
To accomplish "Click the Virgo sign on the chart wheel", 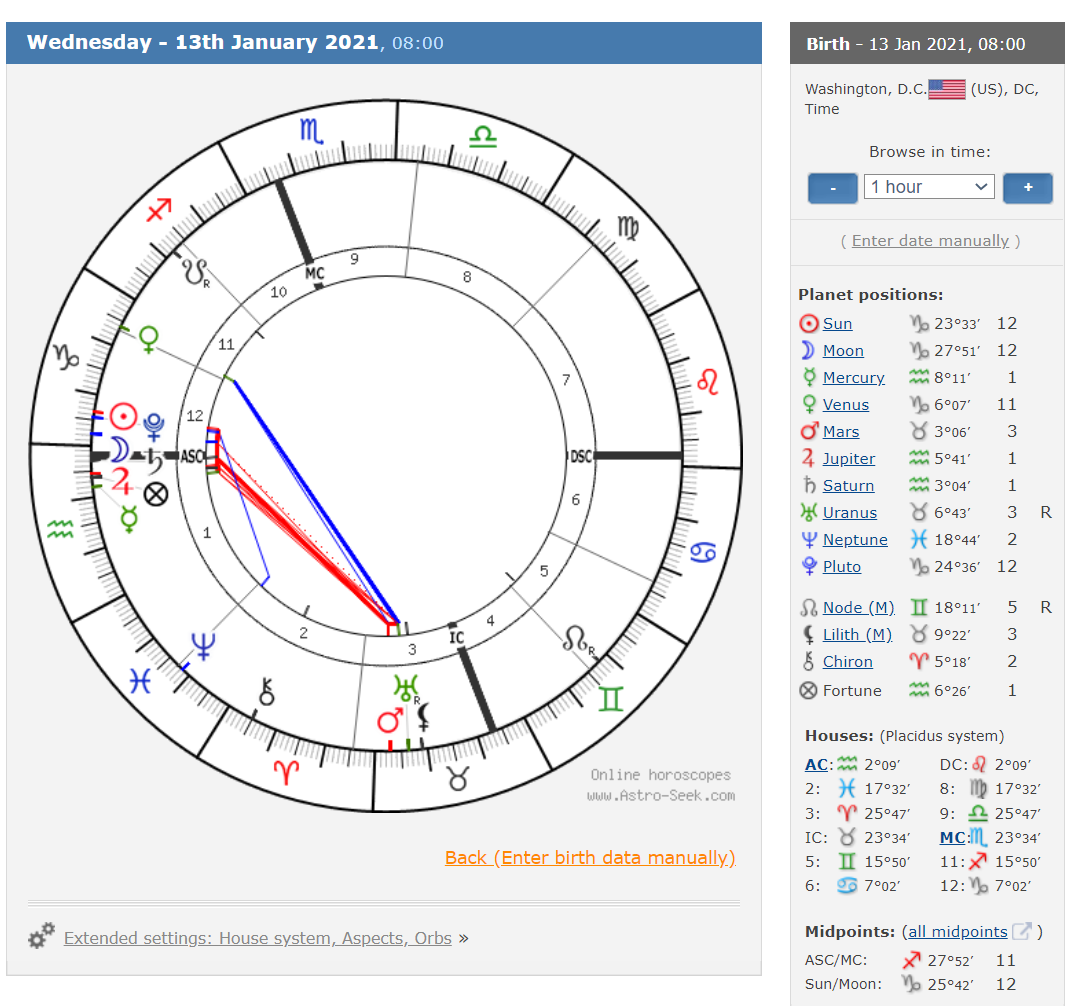I will [627, 227].
